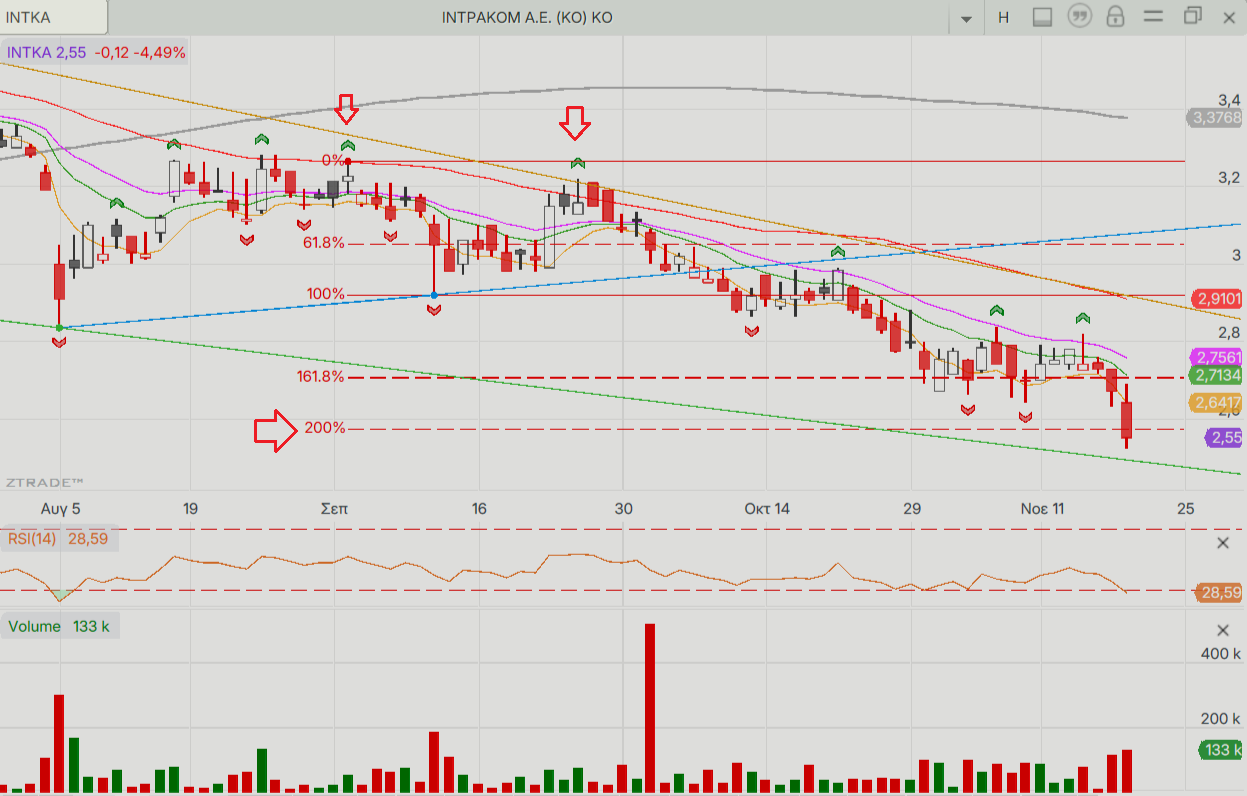Click the Αυγ 5 date label
Viewport: 1247px width, 796px height.
[61, 508]
